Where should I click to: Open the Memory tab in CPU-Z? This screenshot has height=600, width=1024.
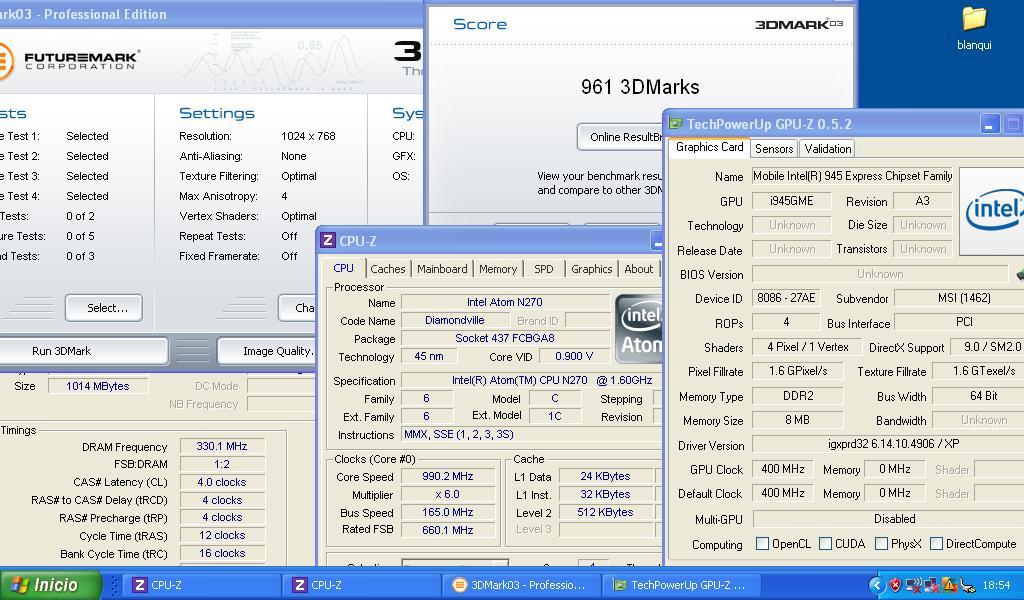(498, 269)
